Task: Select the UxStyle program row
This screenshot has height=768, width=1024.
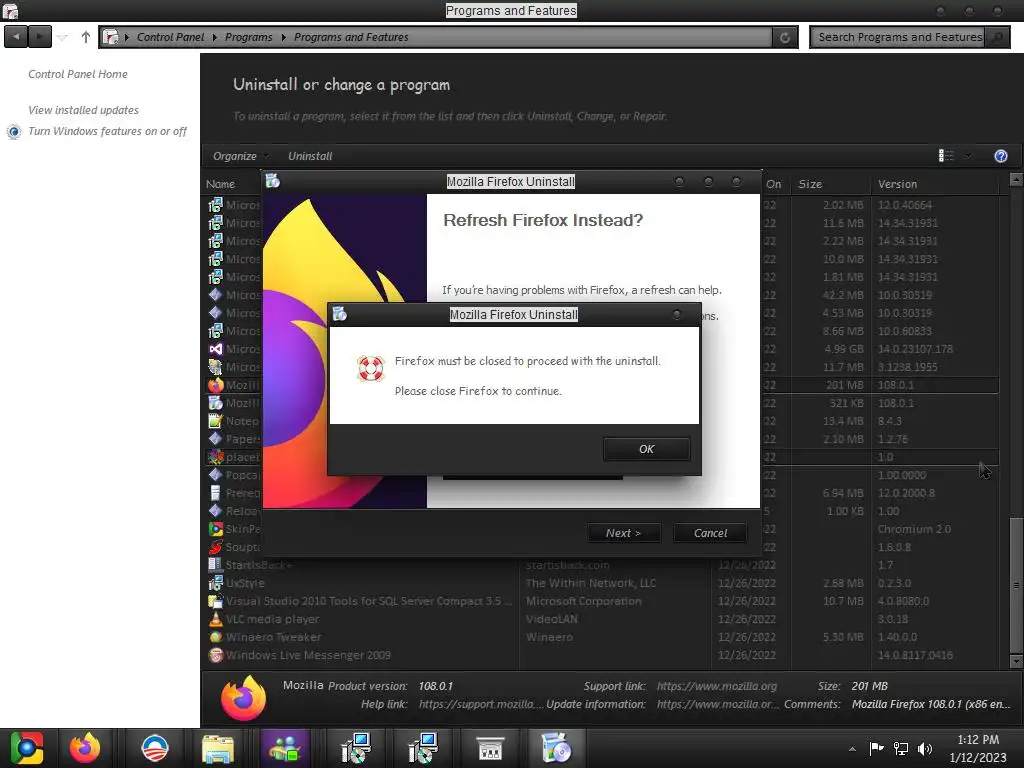Action: [601, 583]
